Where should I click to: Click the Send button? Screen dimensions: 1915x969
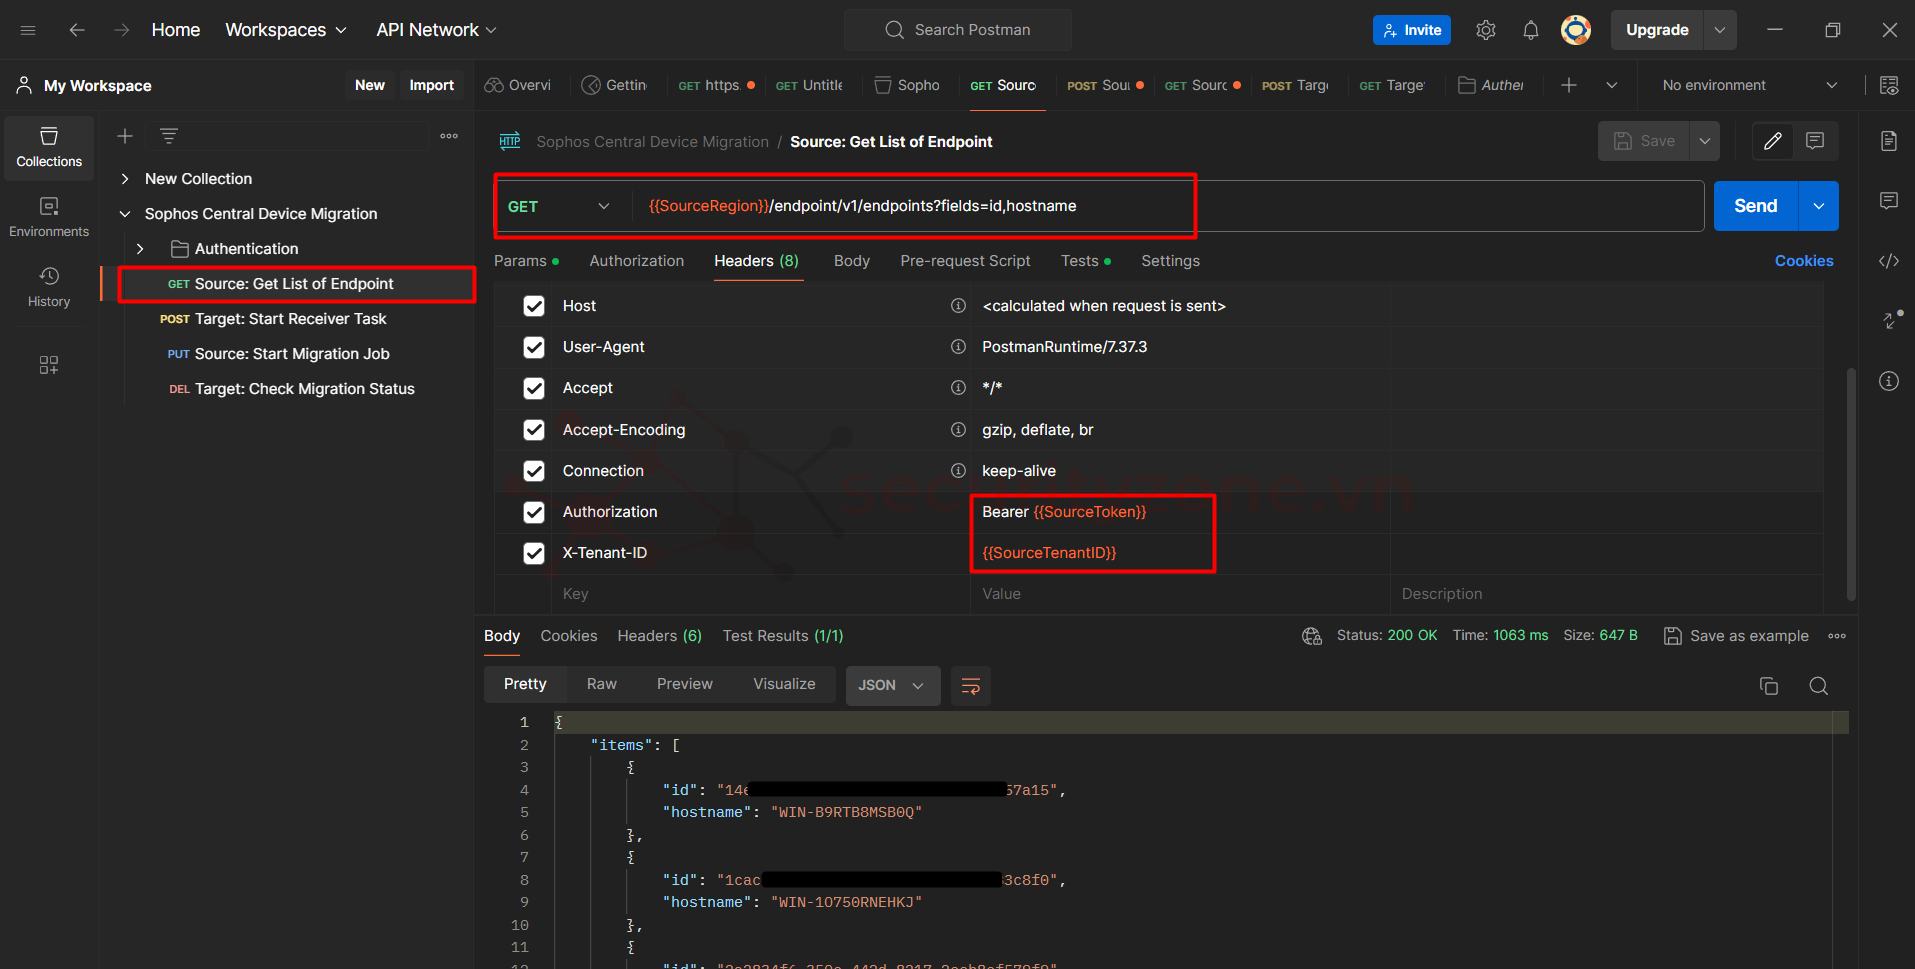click(1756, 206)
